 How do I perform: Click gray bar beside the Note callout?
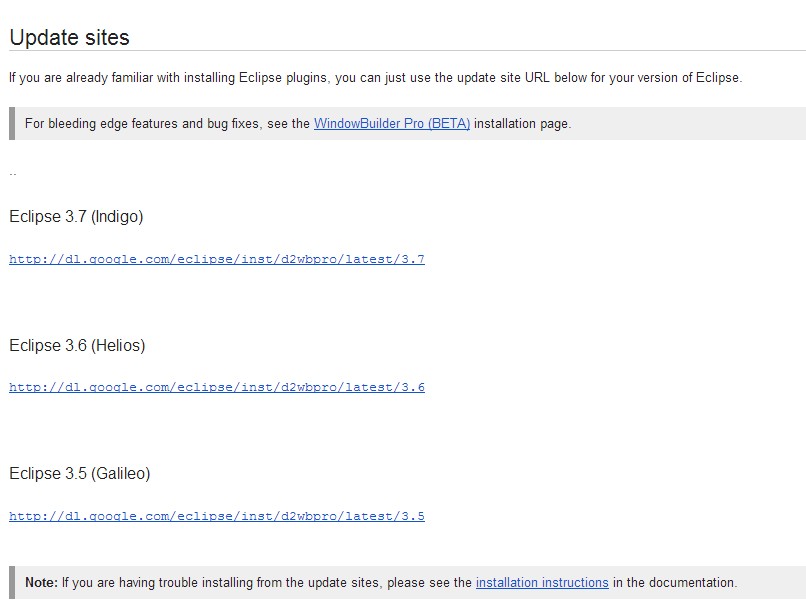point(12,582)
